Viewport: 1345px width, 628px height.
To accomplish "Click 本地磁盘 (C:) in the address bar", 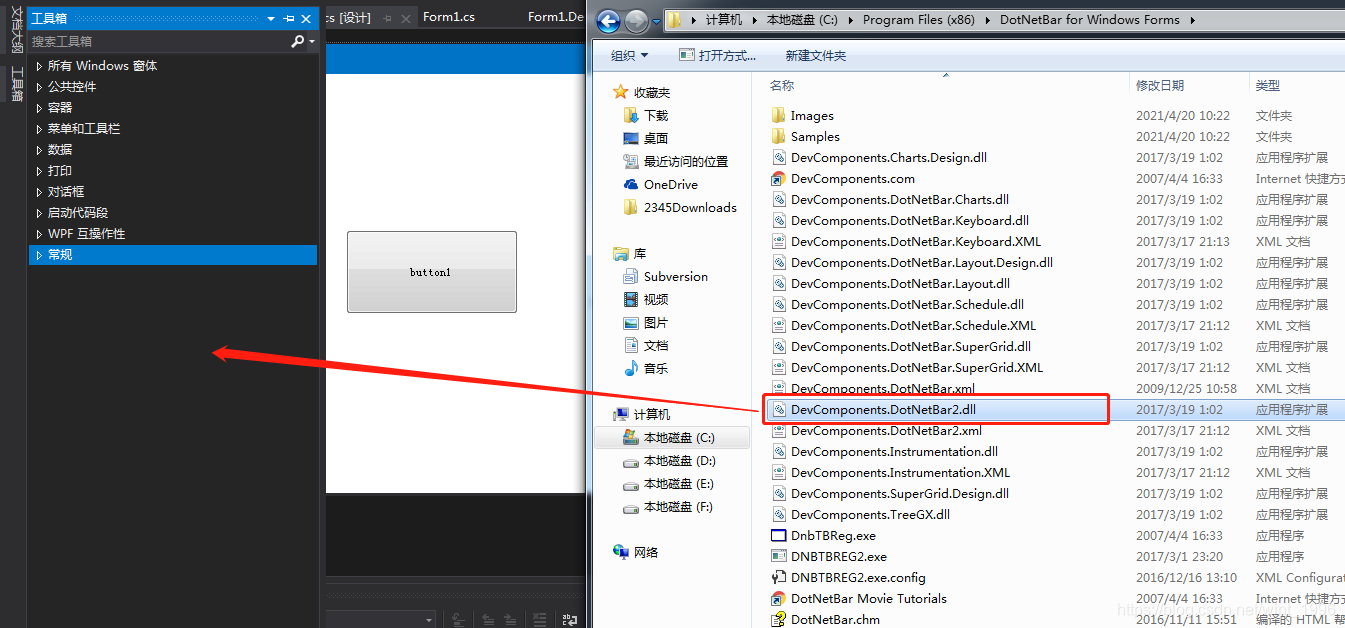I will 802,20.
